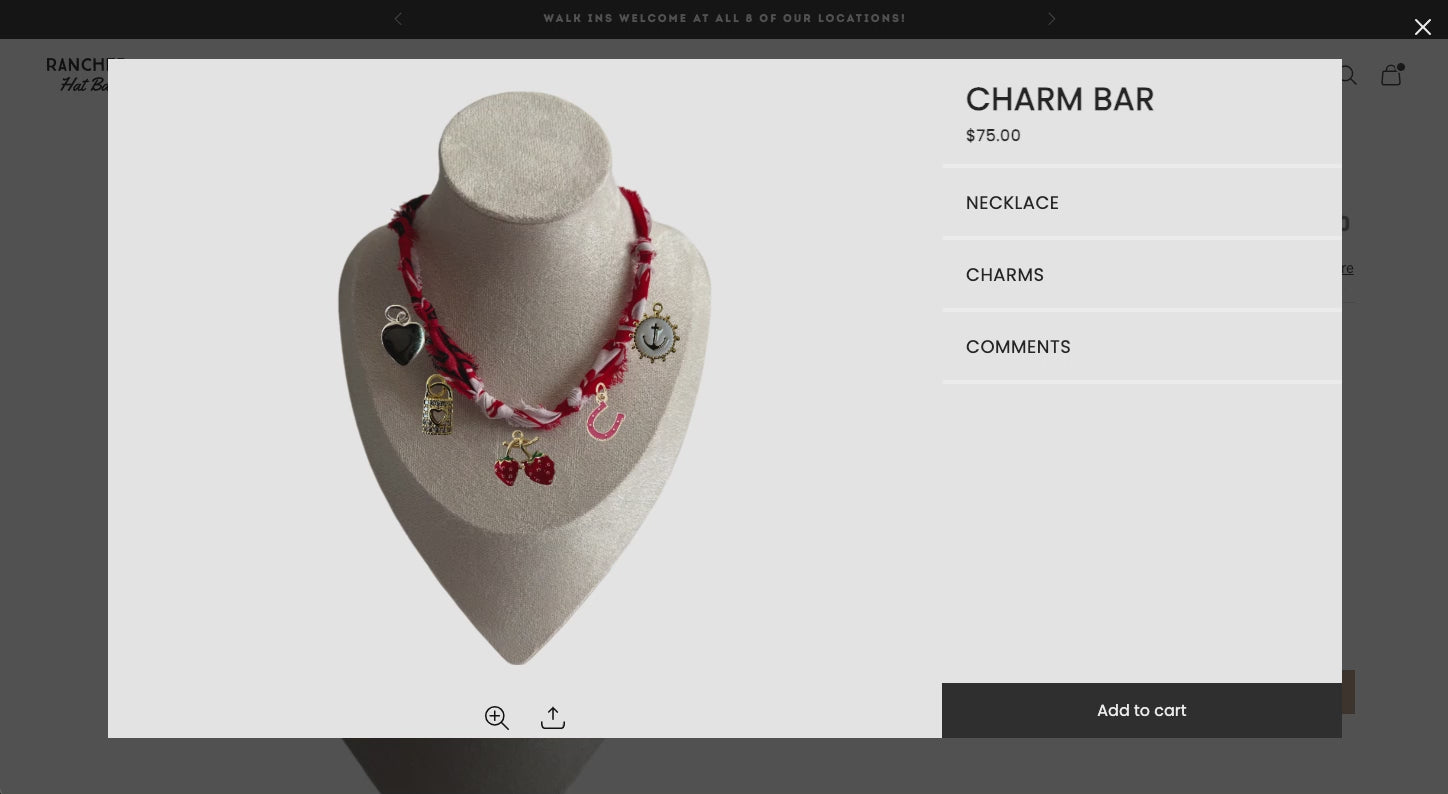Click the walk-ins welcome announcement text
The image size is (1448, 794).
(x=724, y=18)
